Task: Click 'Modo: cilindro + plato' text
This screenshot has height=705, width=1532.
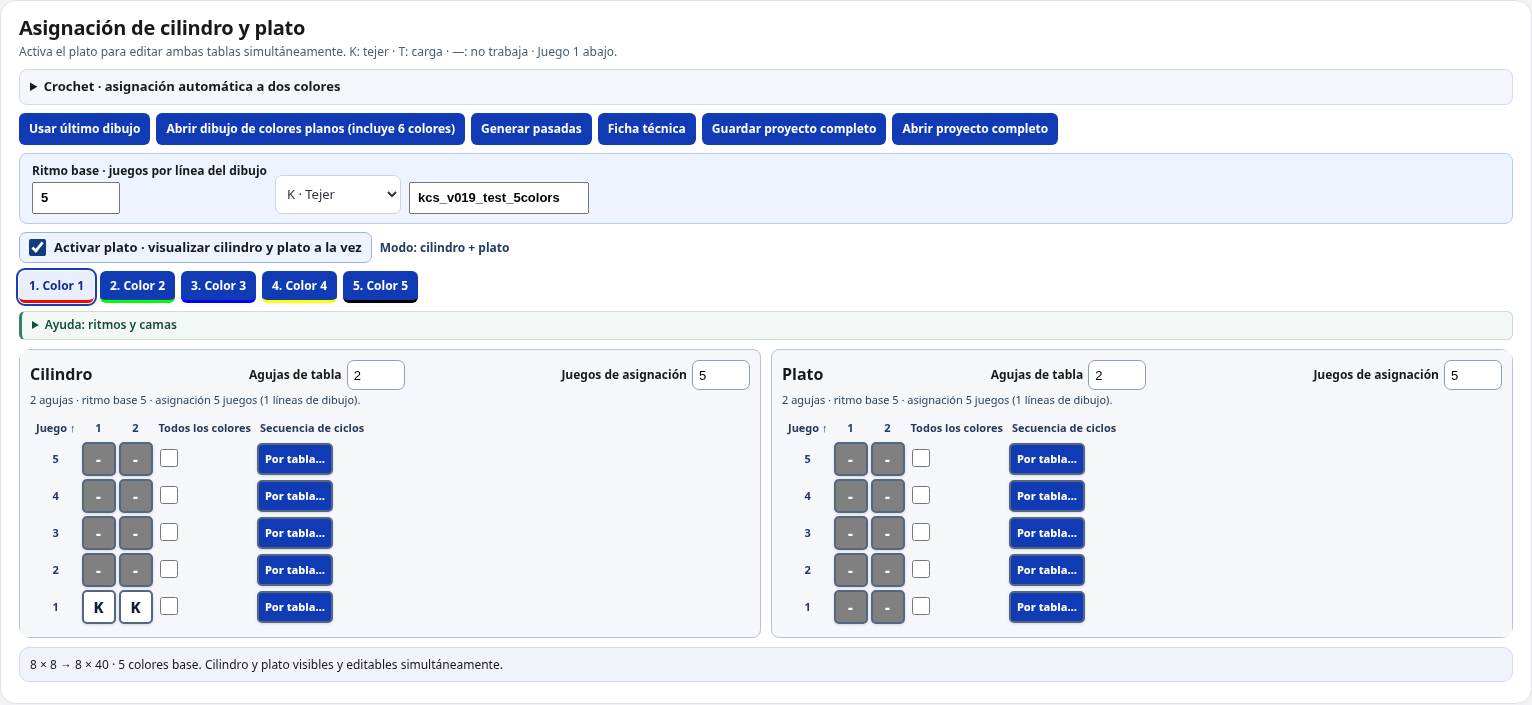Action: click(x=445, y=247)
